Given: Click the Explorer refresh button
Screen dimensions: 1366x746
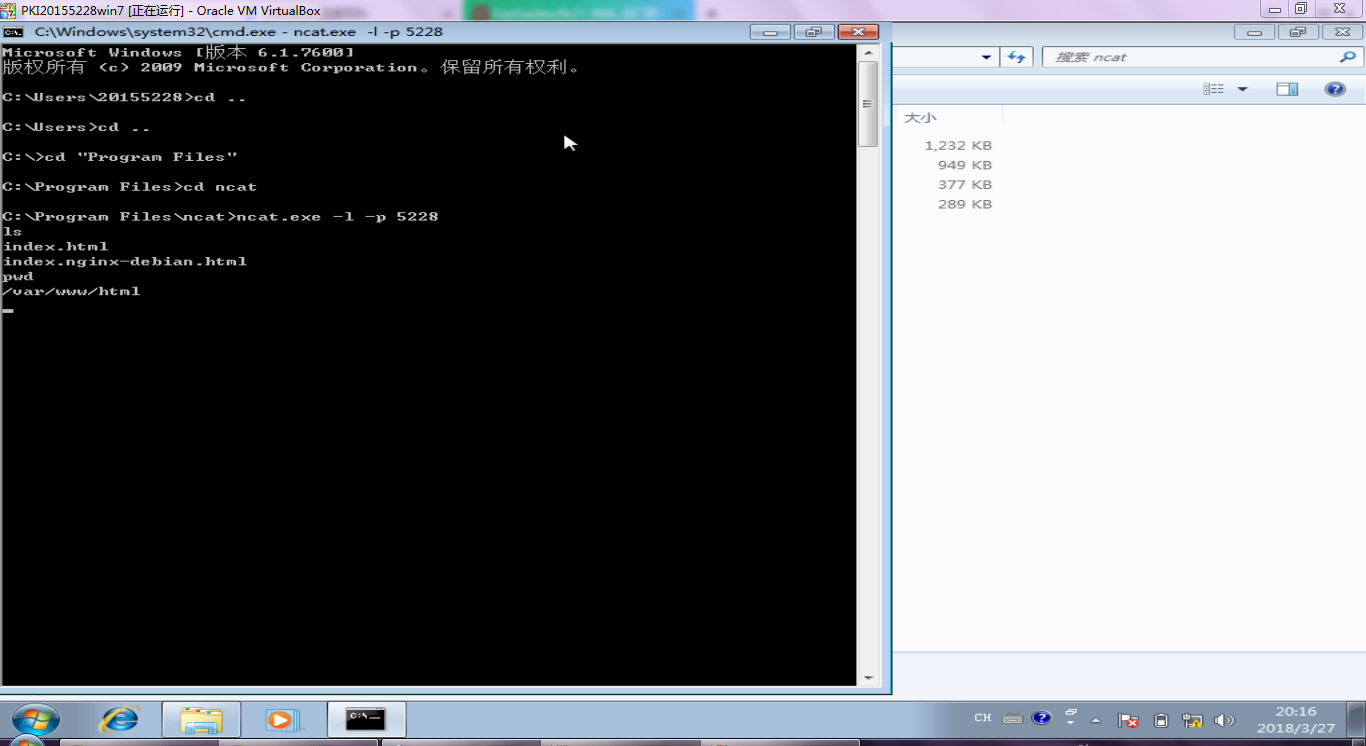Looking at the screenshot, I should click(x=1017, y=57).
